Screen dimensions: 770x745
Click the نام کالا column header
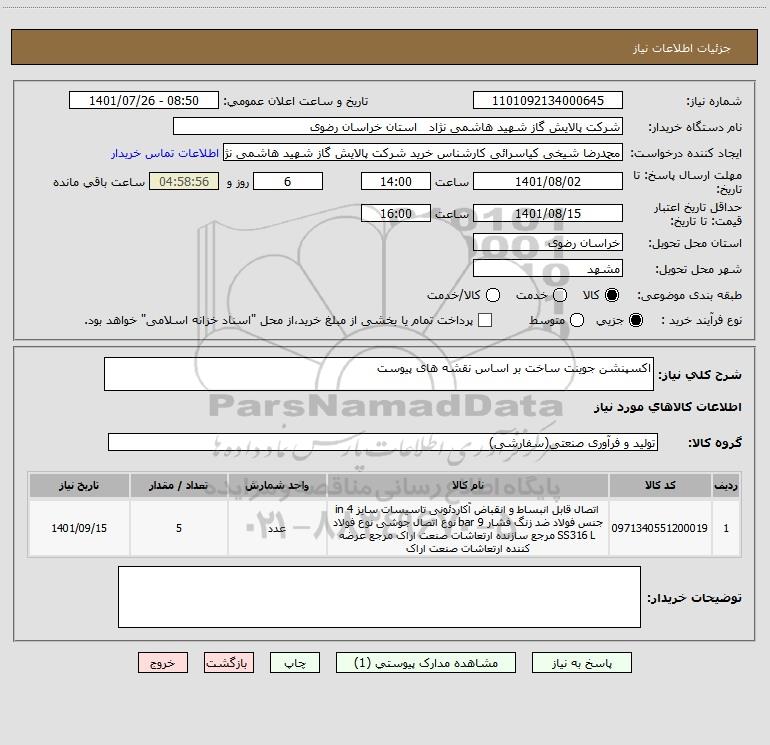point(468,486)
